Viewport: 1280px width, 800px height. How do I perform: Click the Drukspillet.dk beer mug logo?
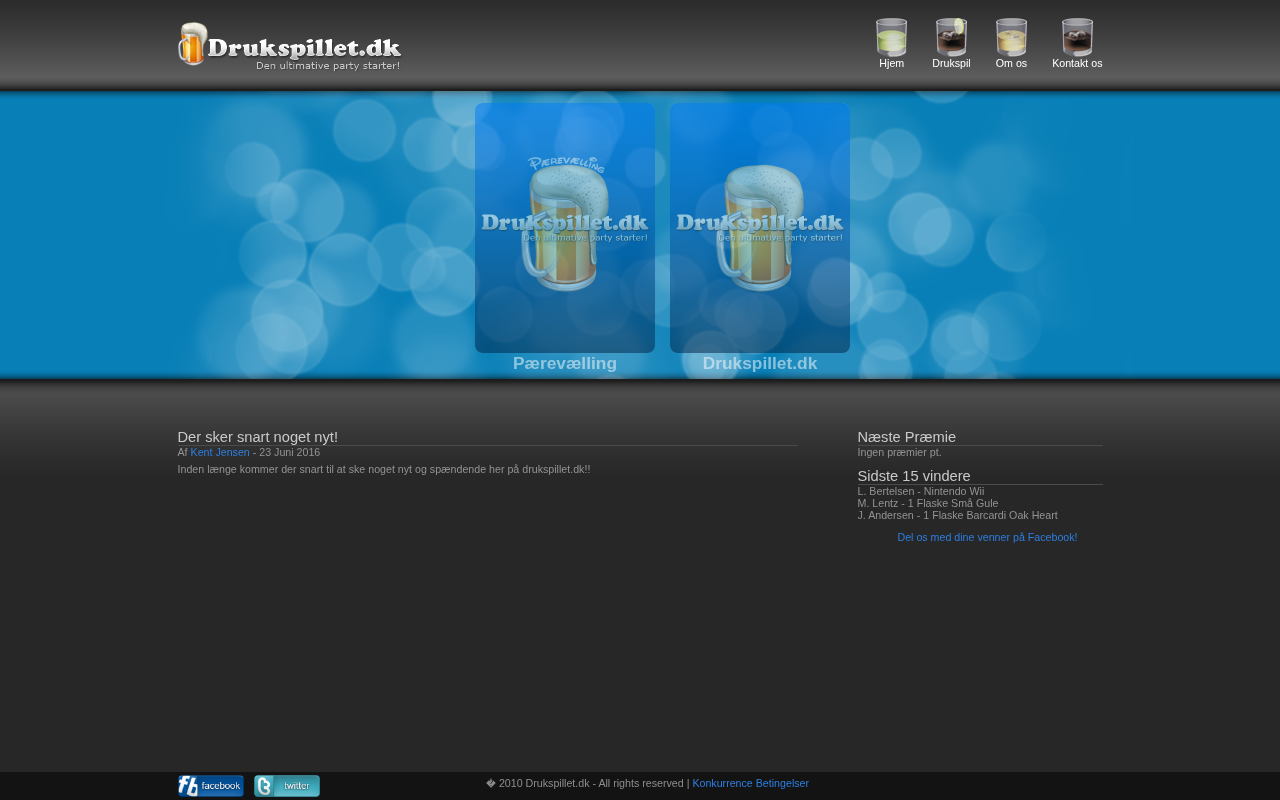pos(290,46)
